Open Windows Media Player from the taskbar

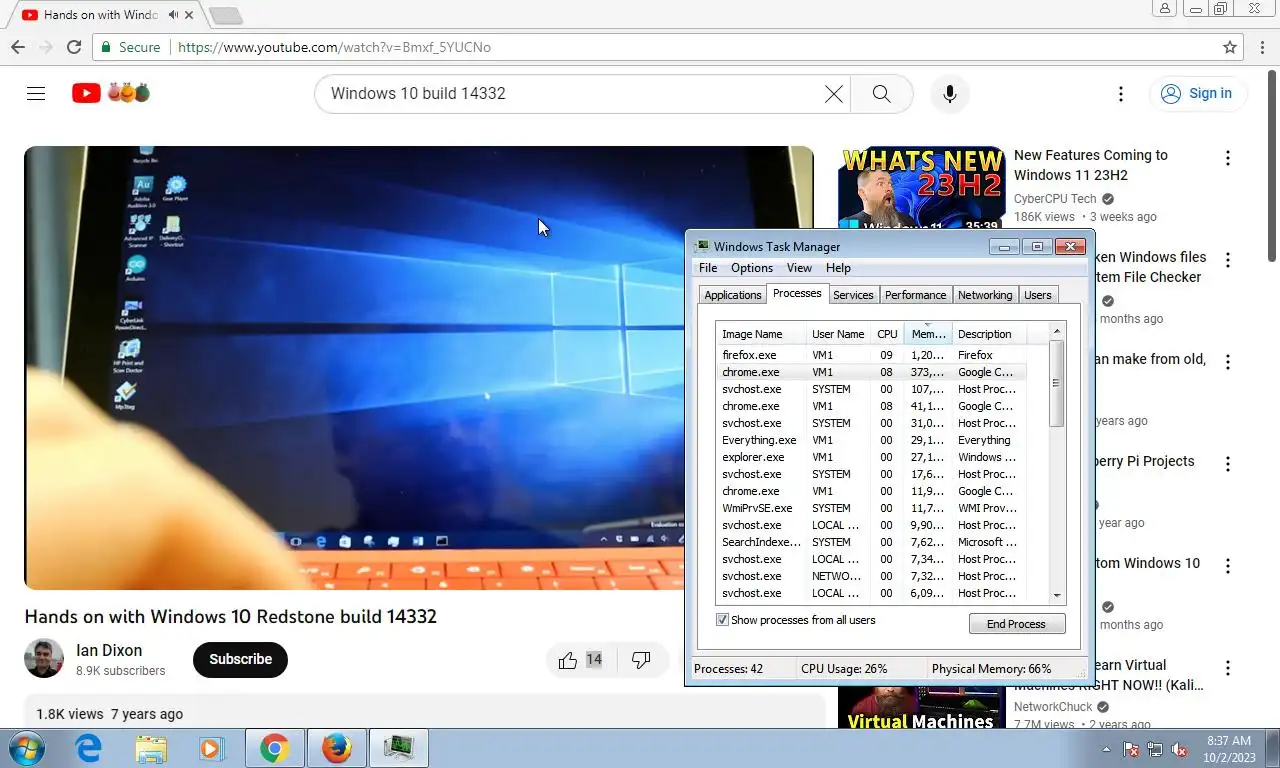point(211,748)
